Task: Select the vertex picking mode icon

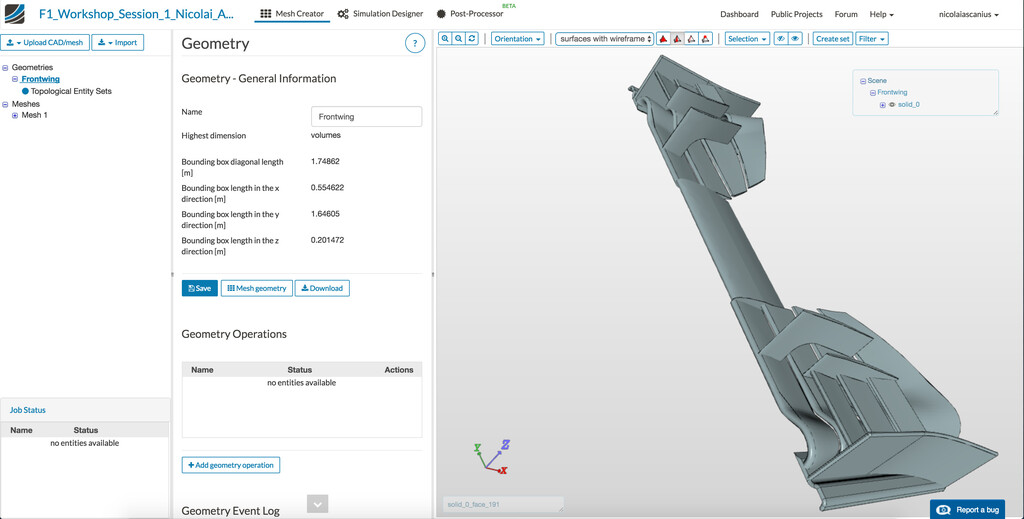Action: point(705,39)
